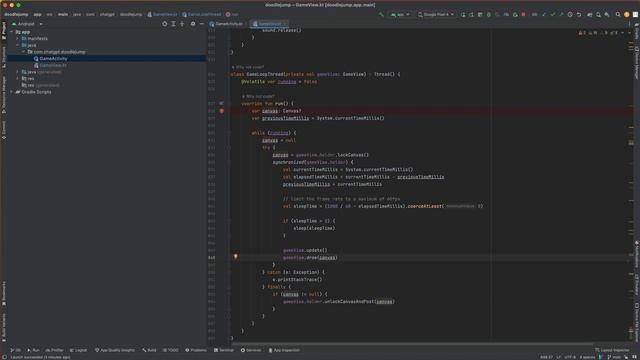
Task: Open the Layout Inspector tool window
Action: pos(612,350)
